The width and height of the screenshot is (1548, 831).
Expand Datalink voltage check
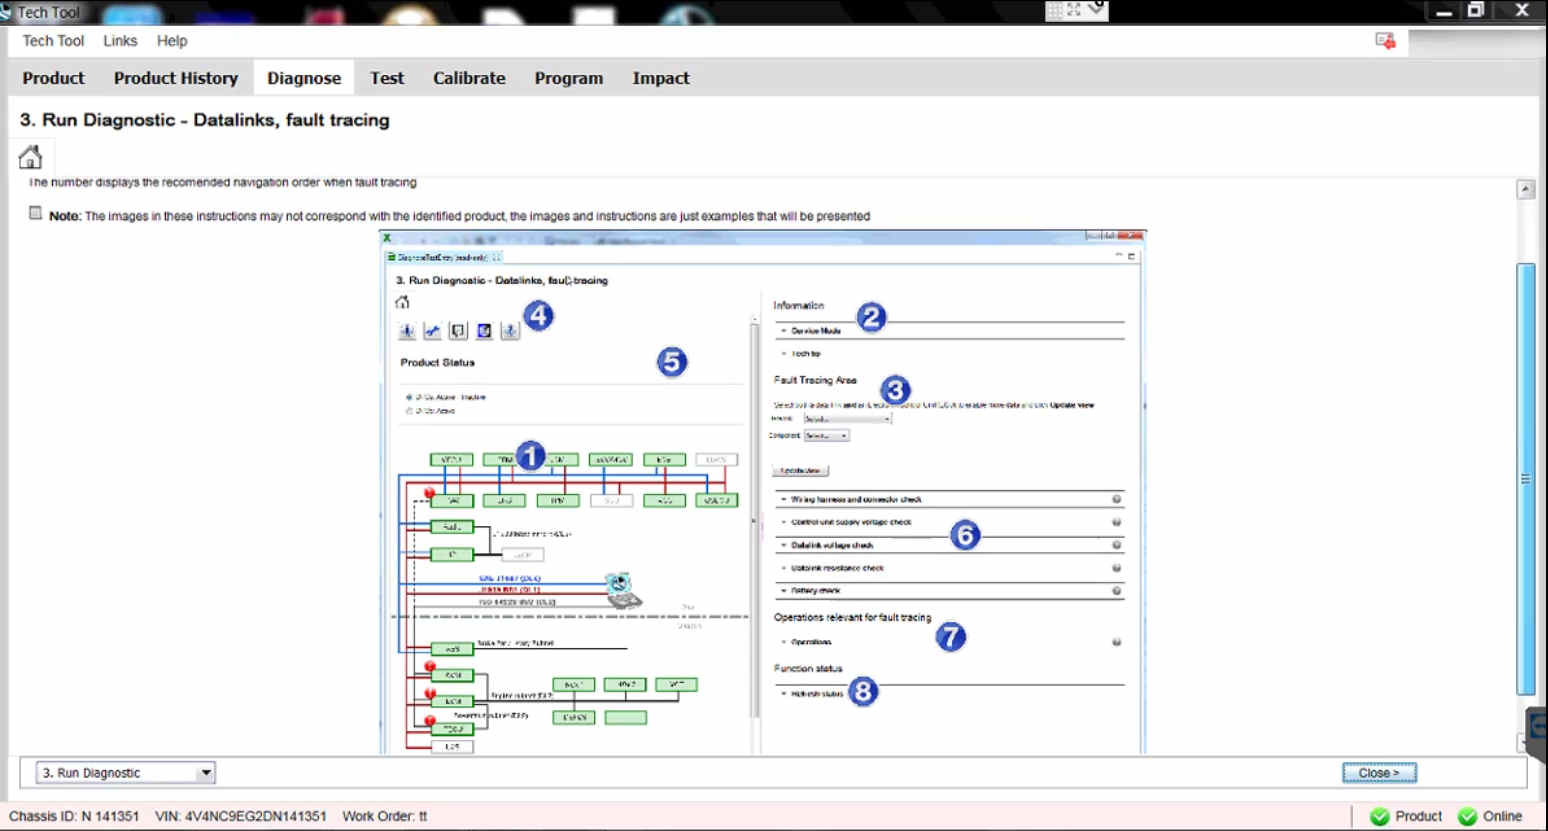784,546
